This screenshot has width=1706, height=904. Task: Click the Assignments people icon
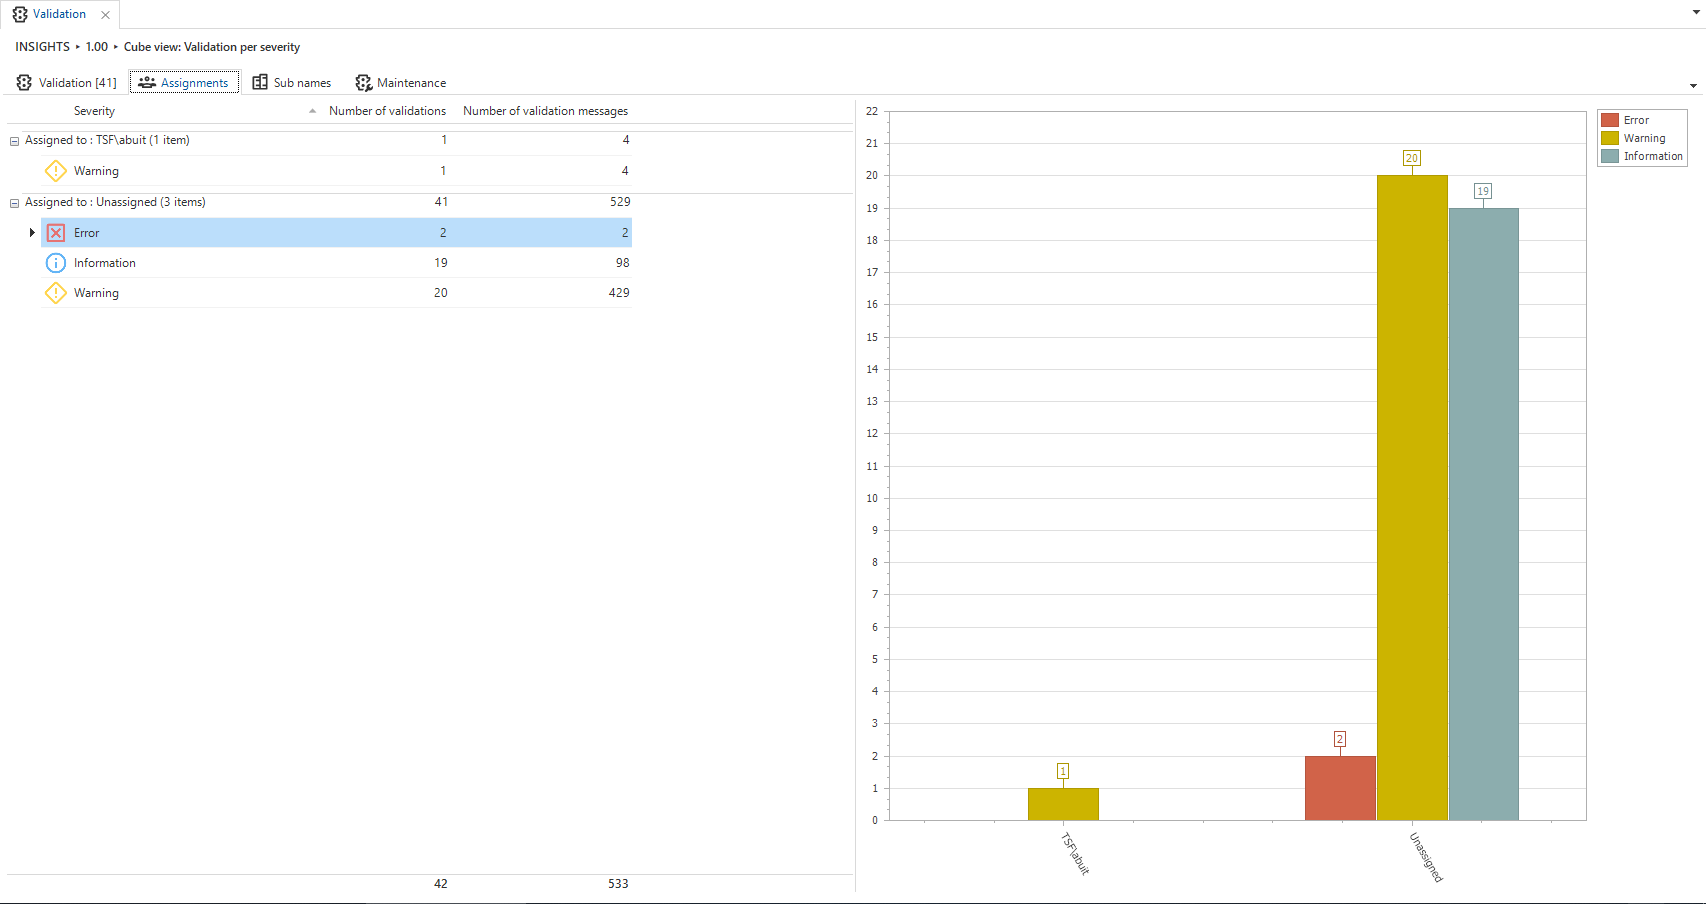pyautogui.click(x=147, y=83)
